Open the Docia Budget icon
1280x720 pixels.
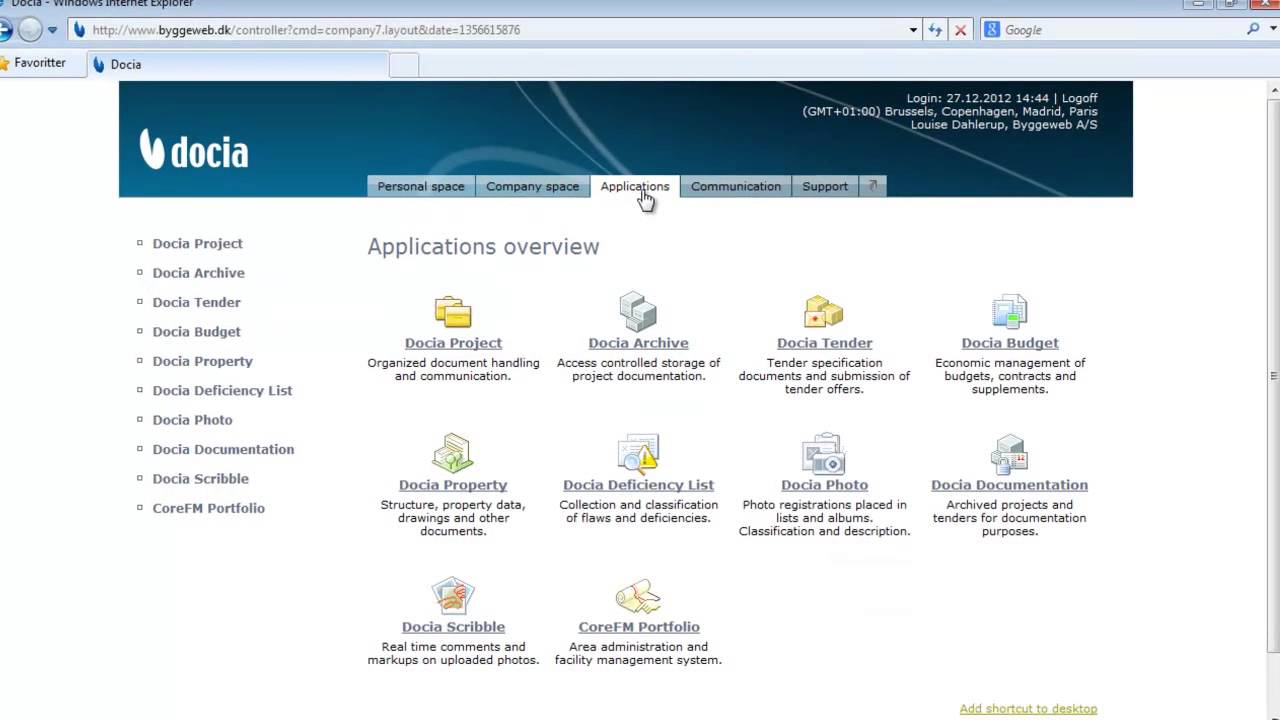click(x=1010, y=312)
